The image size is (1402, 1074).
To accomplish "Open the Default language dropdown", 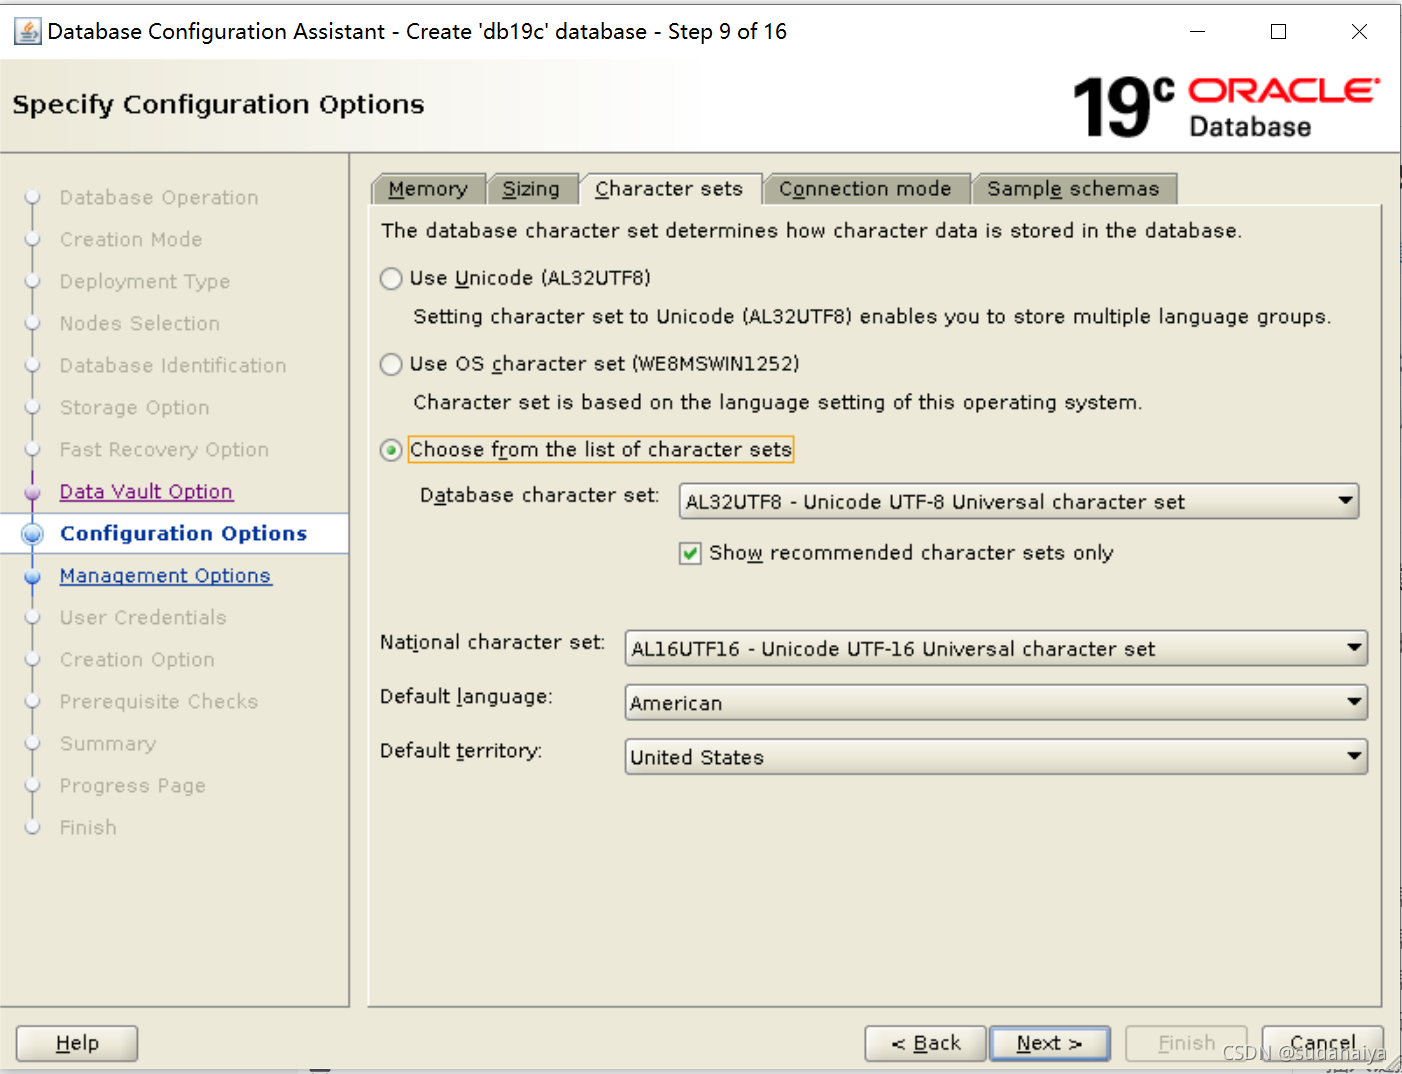I will point(996,702).
